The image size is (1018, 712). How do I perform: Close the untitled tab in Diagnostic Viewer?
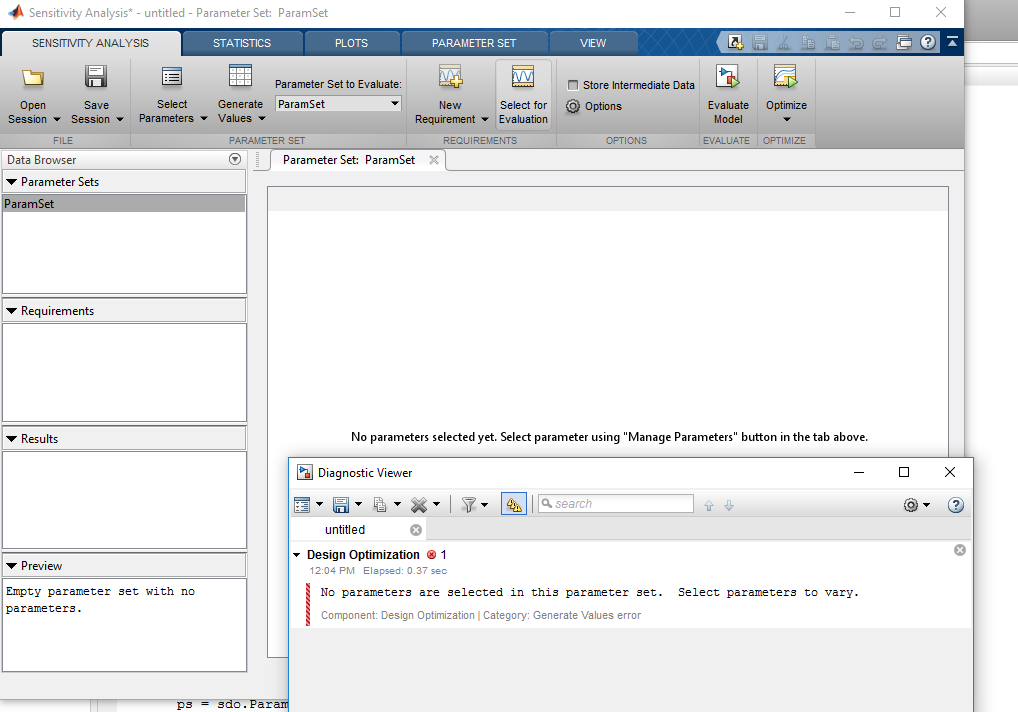(x=416, y=530)
